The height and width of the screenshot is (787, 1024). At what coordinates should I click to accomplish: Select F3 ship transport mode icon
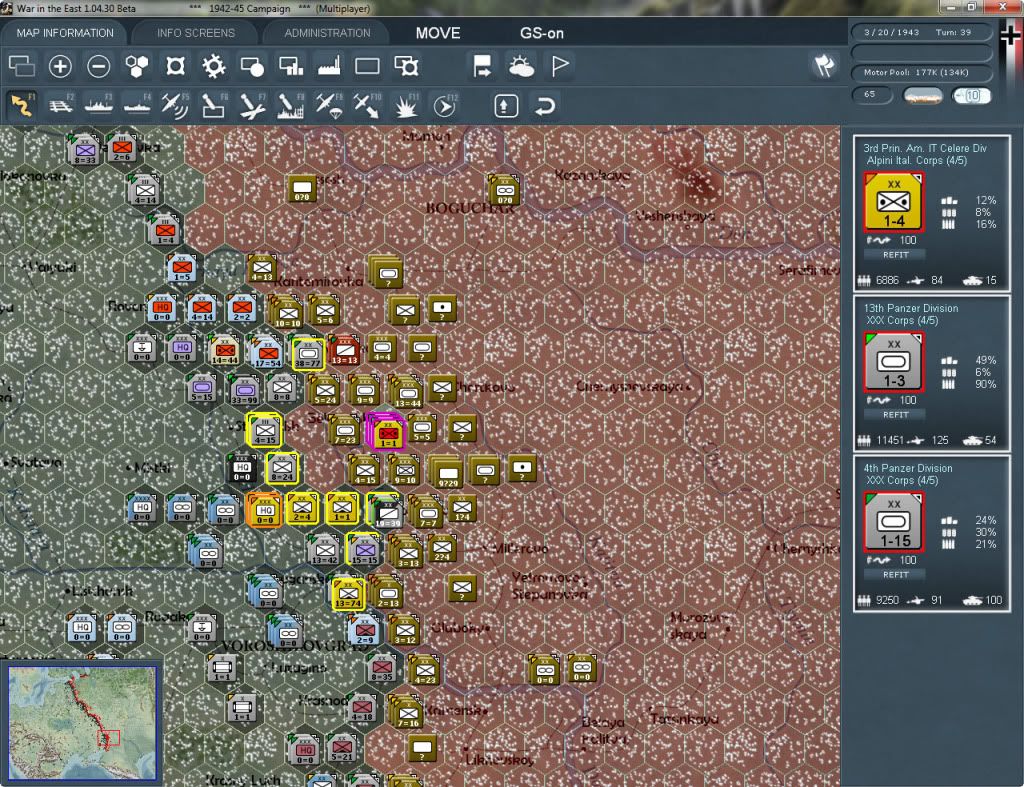[99, 105]
